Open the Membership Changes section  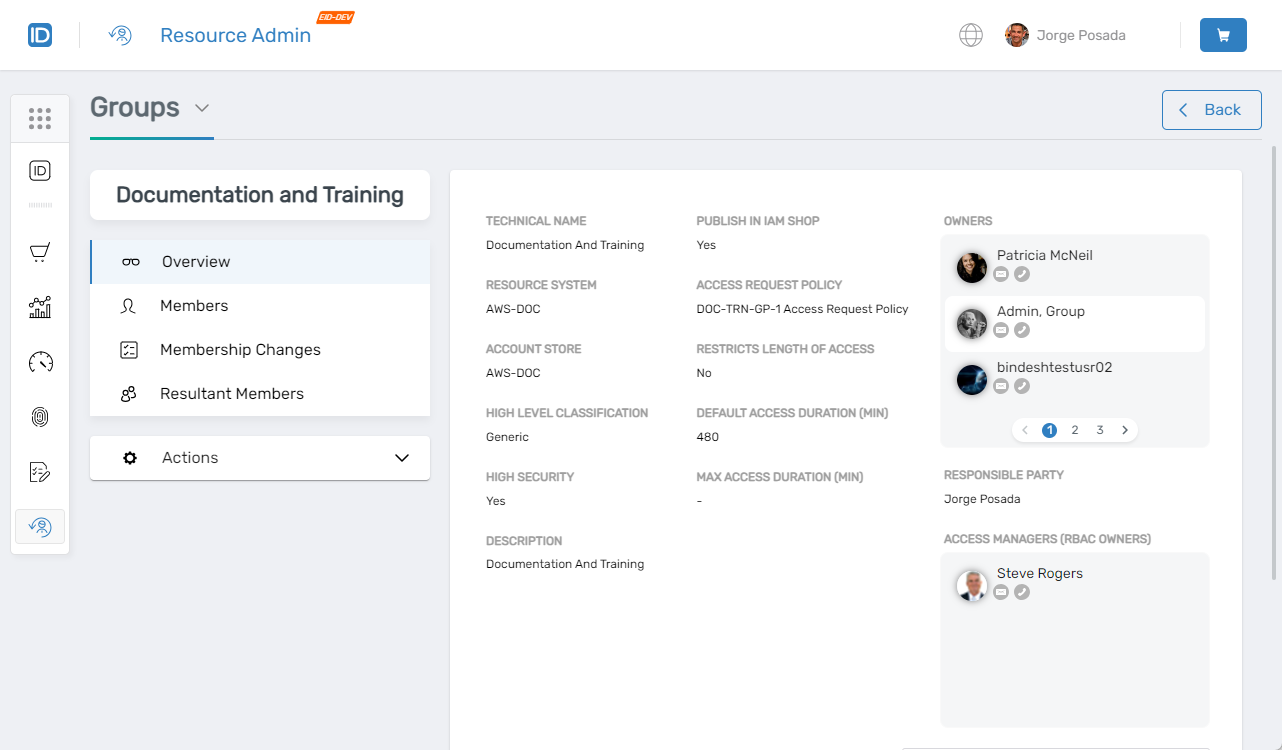[240, 349]
